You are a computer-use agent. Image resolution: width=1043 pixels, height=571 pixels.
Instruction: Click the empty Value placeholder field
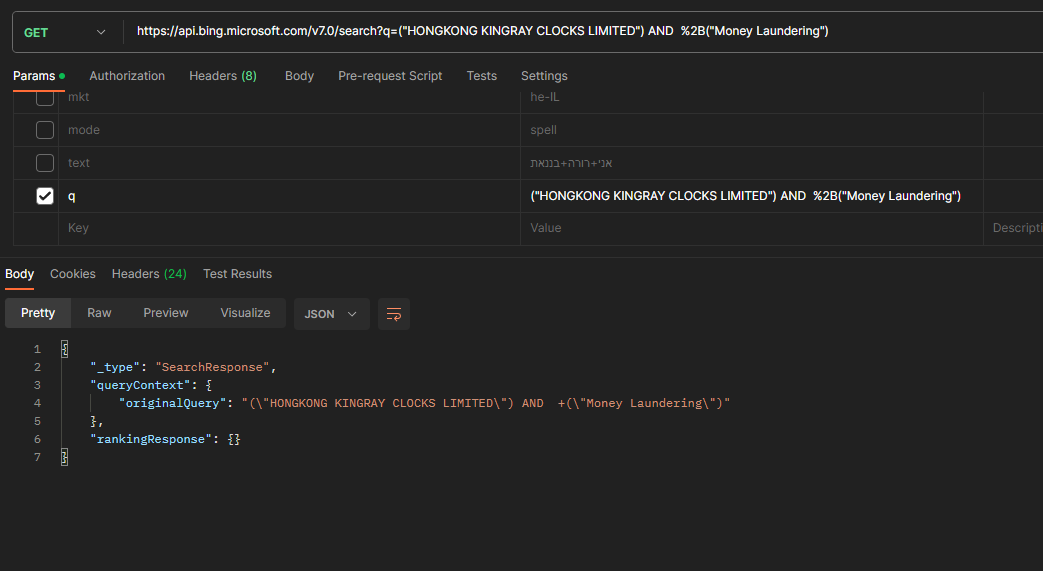point(752,228)
